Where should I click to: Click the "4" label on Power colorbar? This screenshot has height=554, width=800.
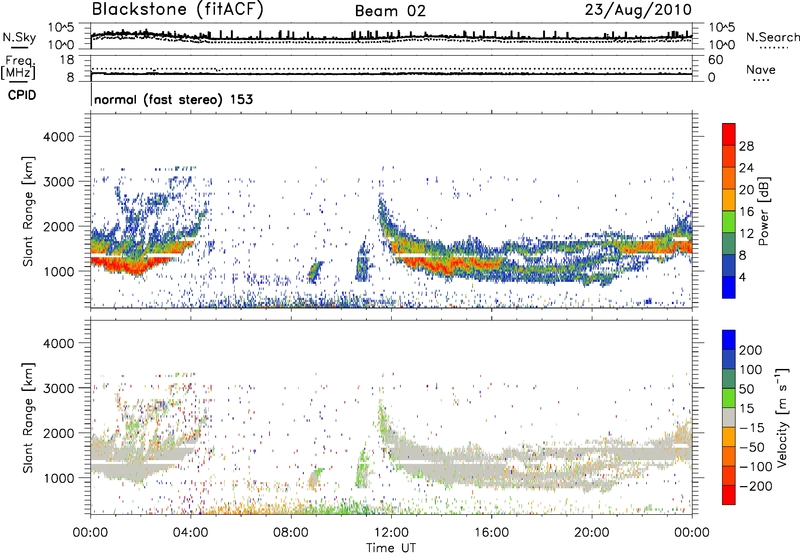click(742, 277)
